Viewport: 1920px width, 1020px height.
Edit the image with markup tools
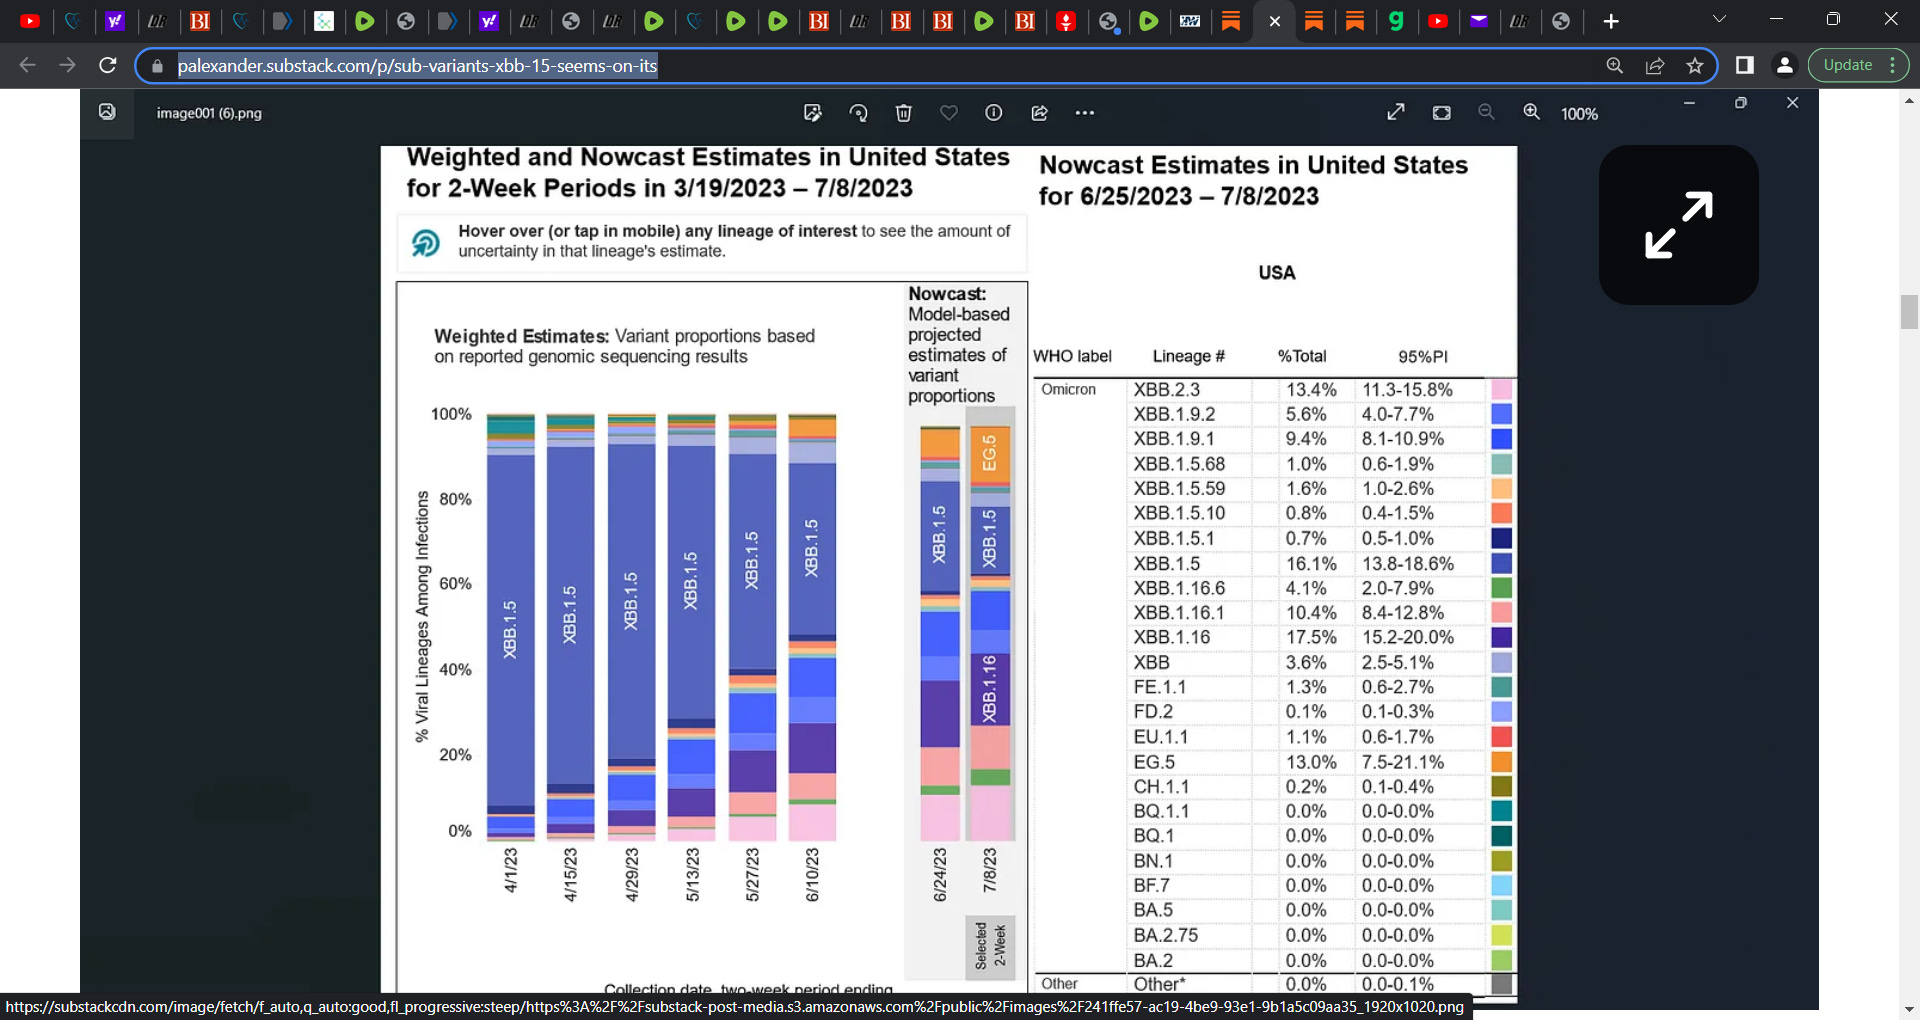pos(813,113)
